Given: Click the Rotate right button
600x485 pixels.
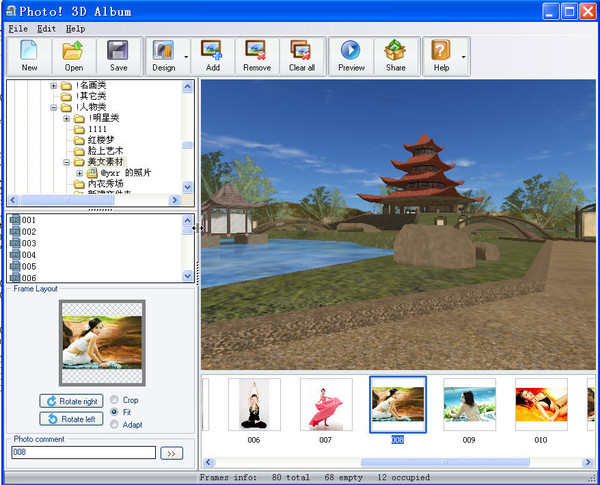Looking at the screenshot, I should (x=71, y=401).
